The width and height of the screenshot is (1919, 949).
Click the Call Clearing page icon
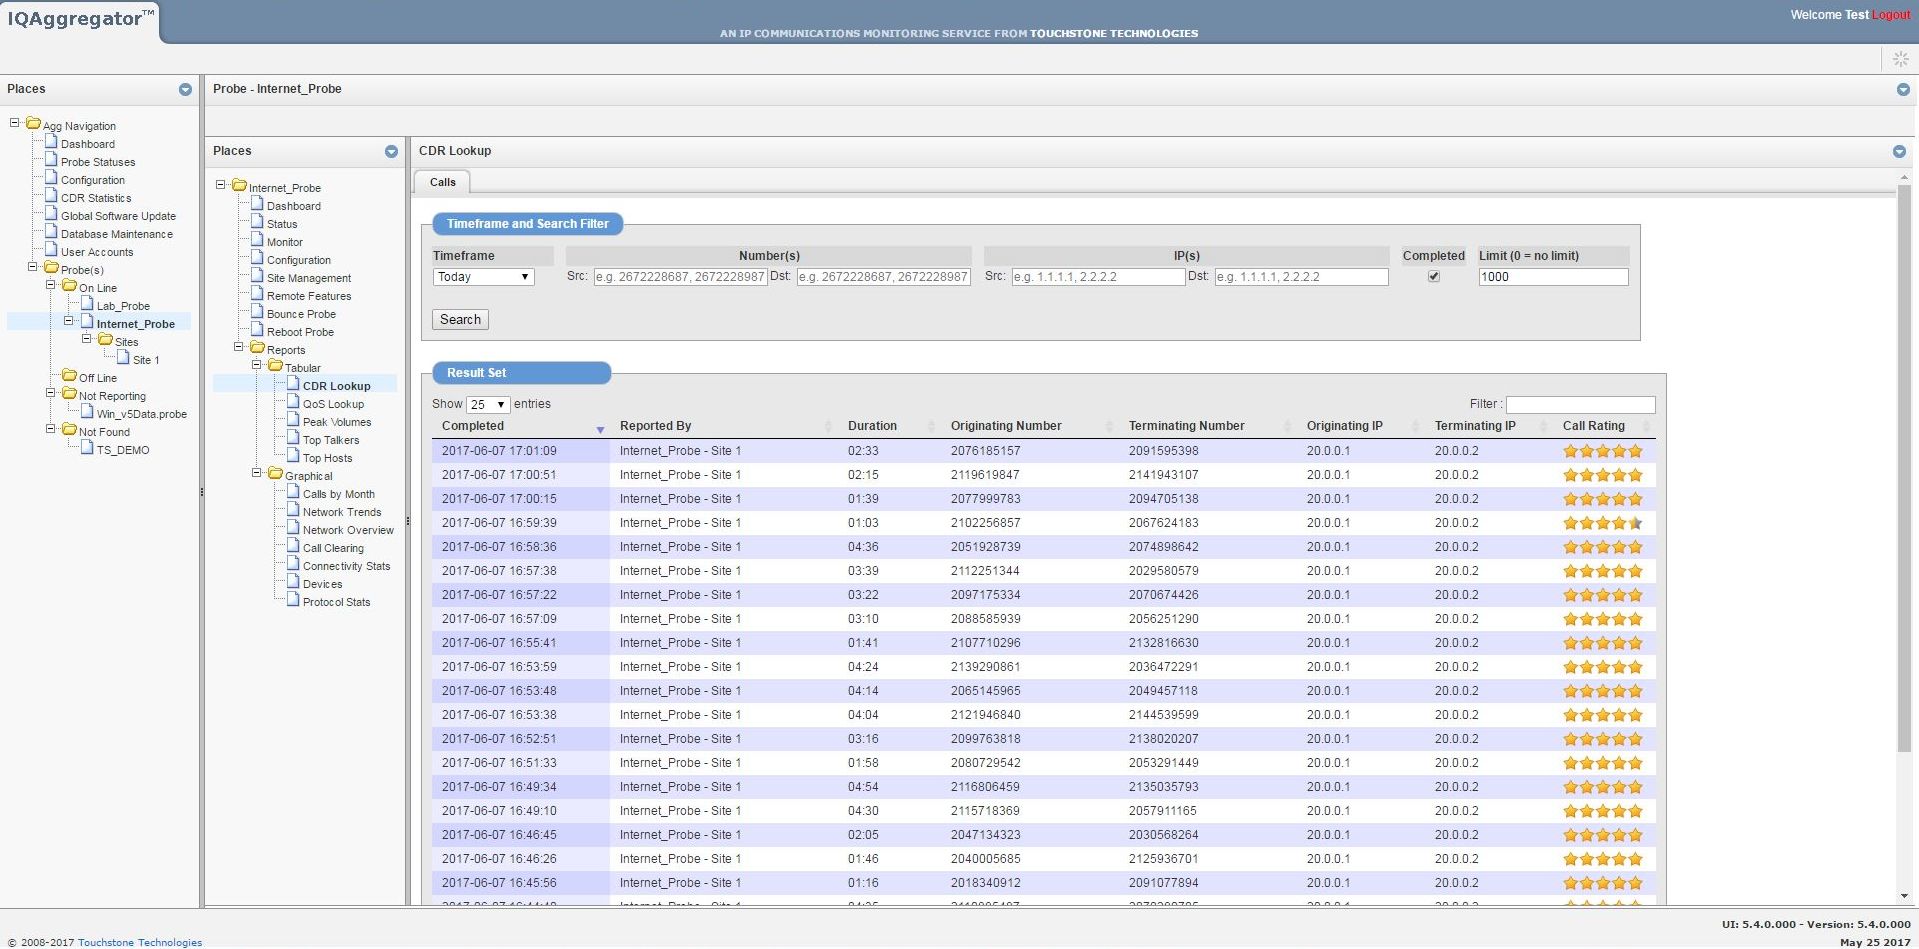(293, 546)
